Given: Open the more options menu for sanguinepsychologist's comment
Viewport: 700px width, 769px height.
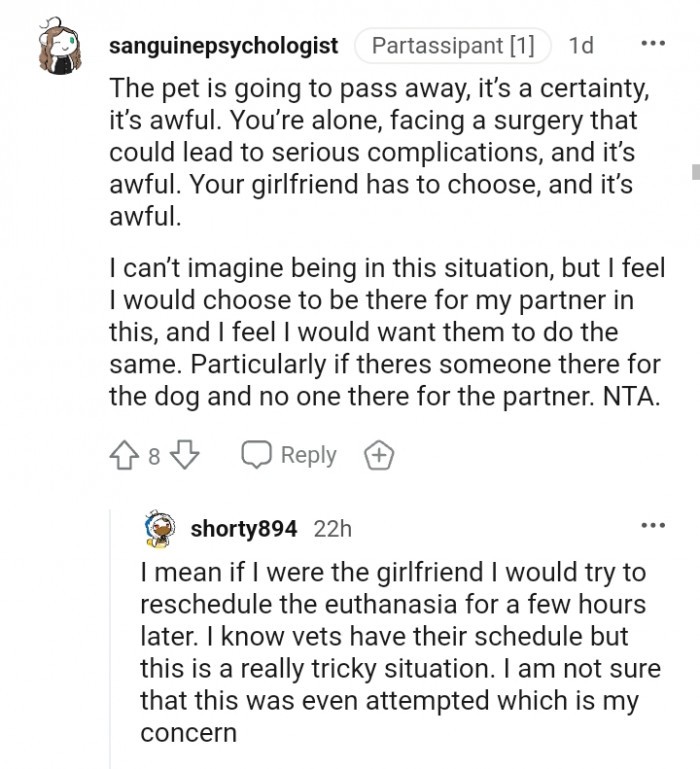Looking at the screenshot, I should [651, 44].
